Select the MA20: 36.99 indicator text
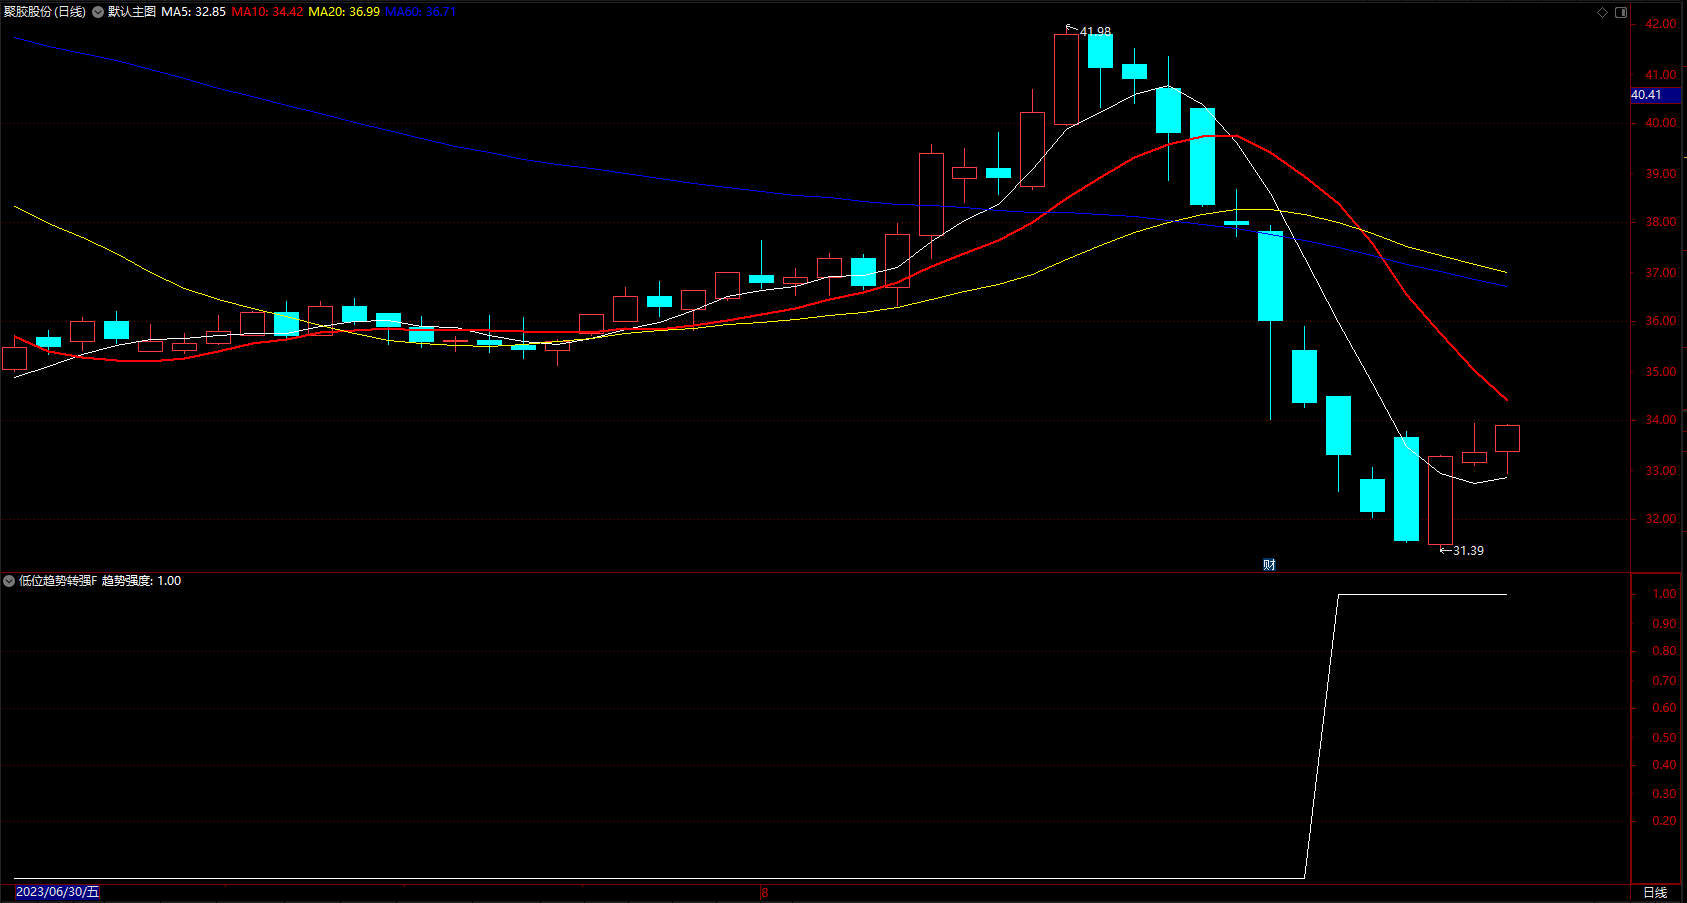Screen dimensions: 1687x903 click(344, 12)
